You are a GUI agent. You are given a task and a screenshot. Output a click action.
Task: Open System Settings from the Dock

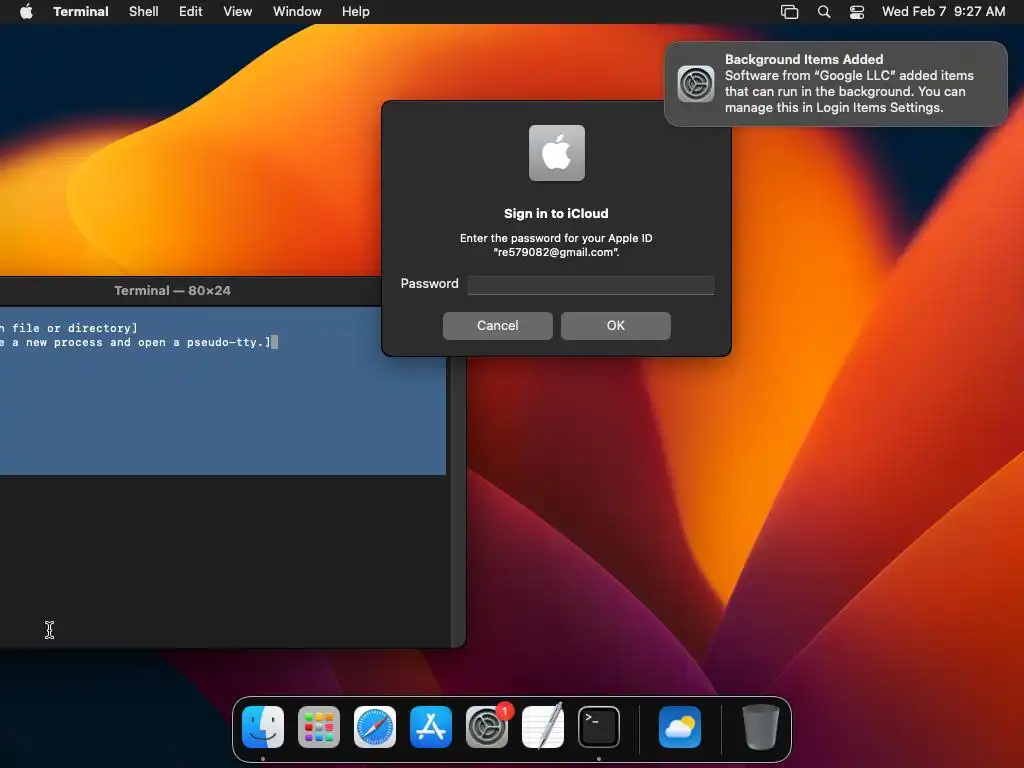point(487,727)
